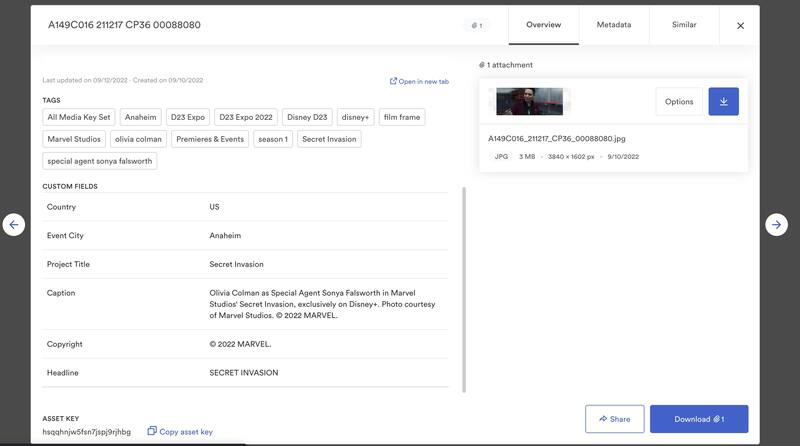The height and width of the screenshot is (446, 800).
Task: Click the Share button
Action: [614, 419]
